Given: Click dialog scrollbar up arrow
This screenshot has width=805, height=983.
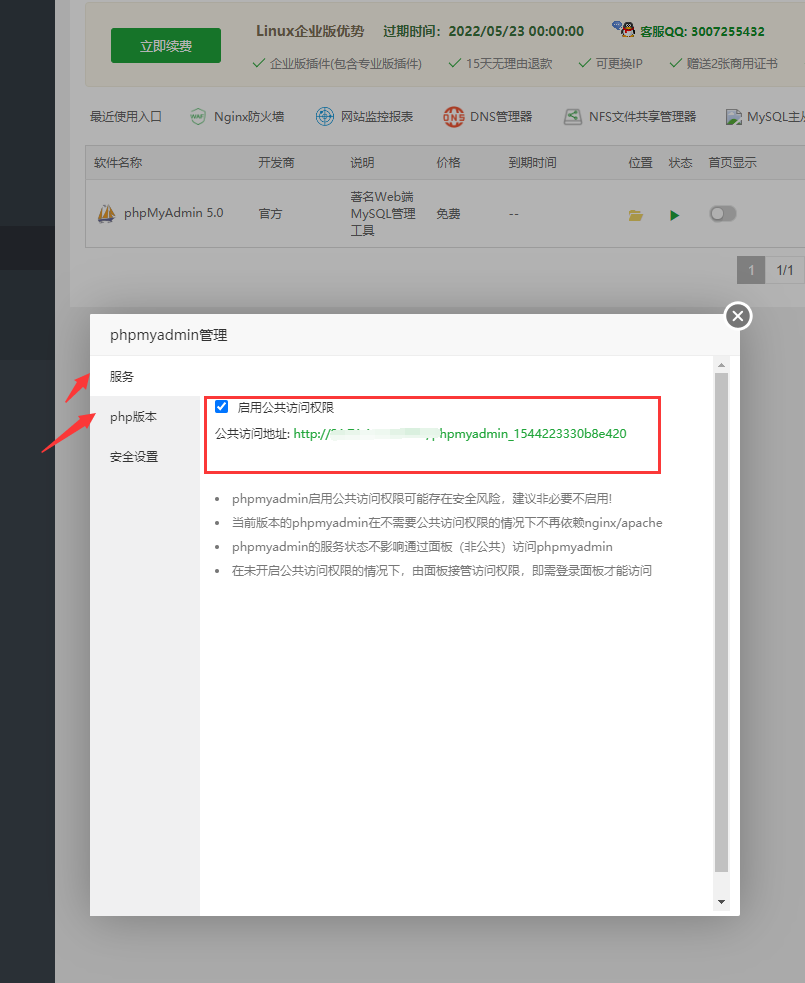Looking at the screenshot, I should pyautogui.click(x=721, y=364).
